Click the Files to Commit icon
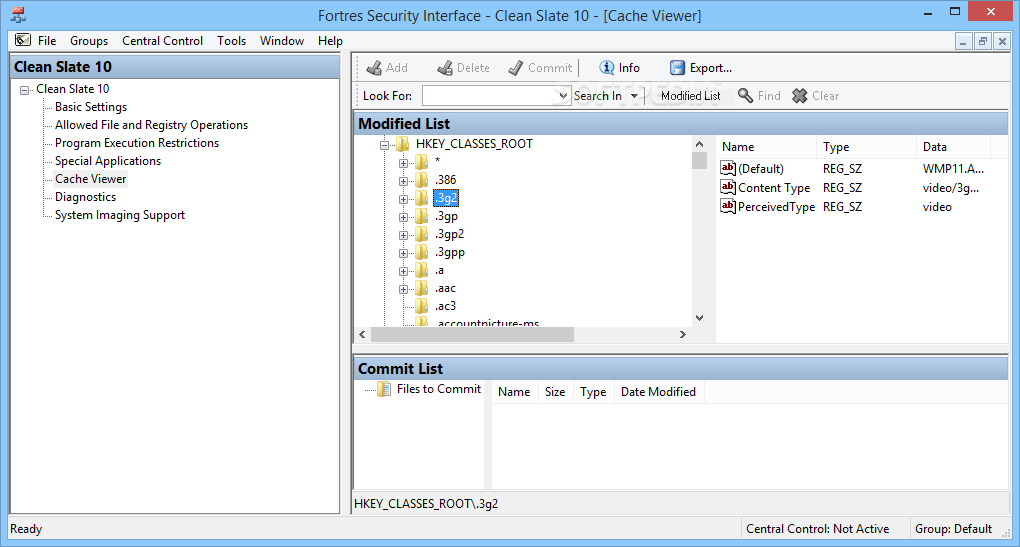1020x547 pixels. click(384, 389)
